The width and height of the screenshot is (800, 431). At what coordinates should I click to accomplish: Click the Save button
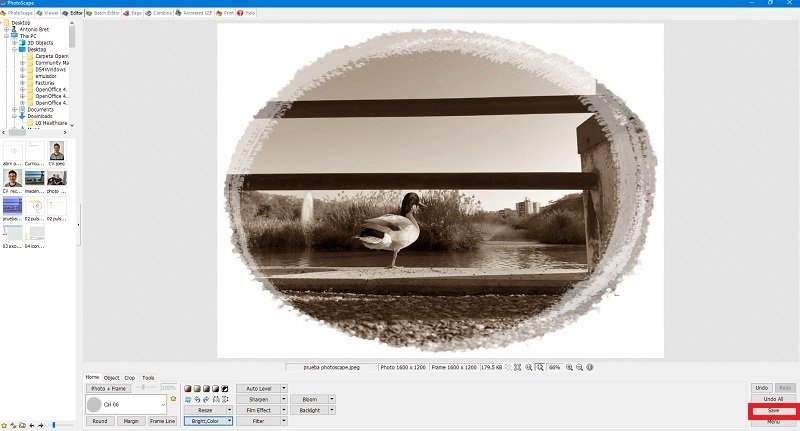pos(773,410)
